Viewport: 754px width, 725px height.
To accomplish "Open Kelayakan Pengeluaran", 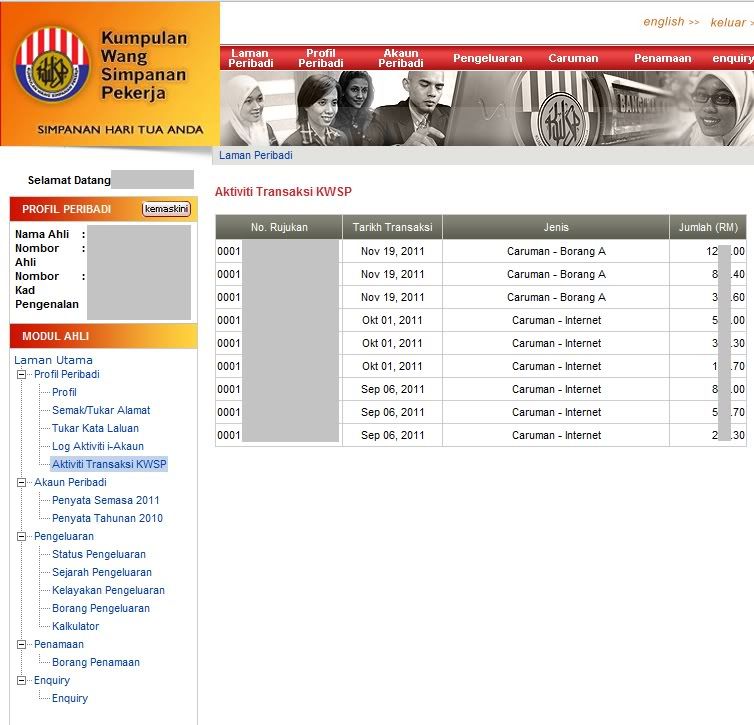I will click(x=108, y=590).
